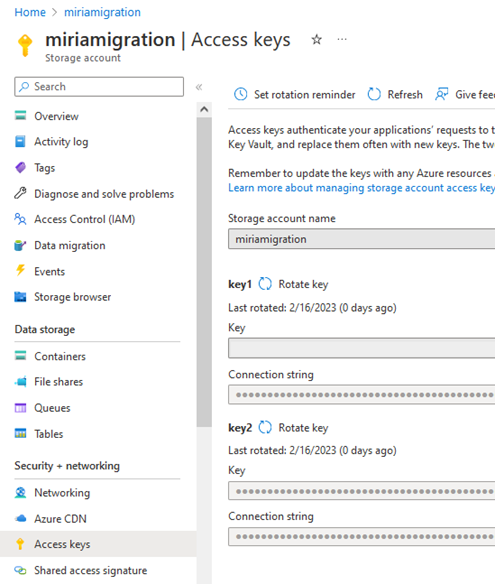The image size is (495, 584).
Task: Open File shares
Action: (58, 382)
